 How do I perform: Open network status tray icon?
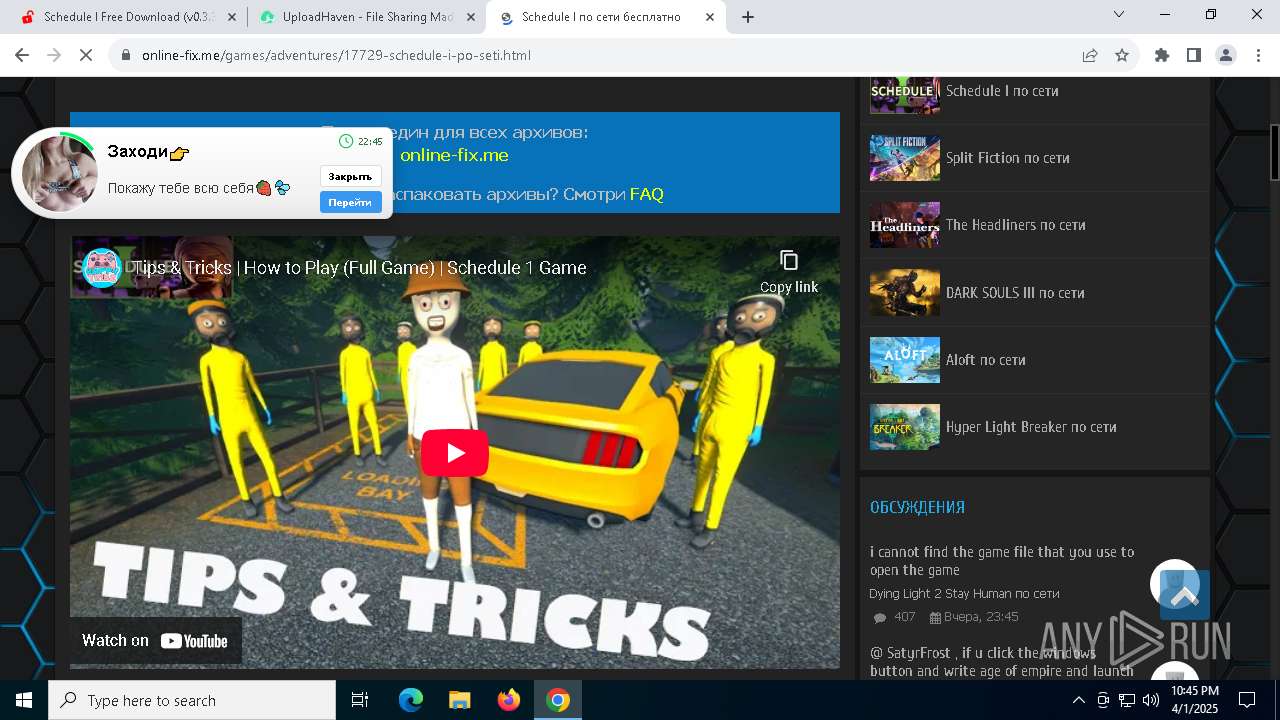(1127, 700)
